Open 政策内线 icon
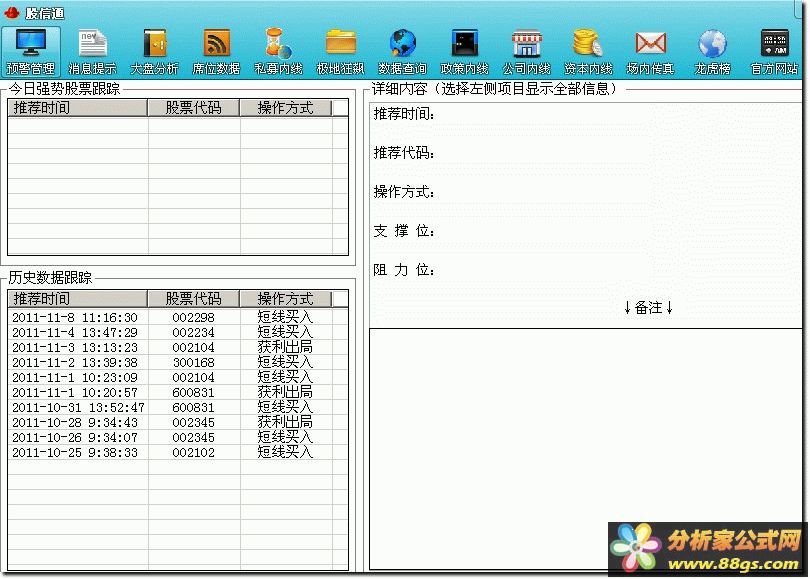The width and height of the screenshot is (810, 579). [x=464, y=51]
